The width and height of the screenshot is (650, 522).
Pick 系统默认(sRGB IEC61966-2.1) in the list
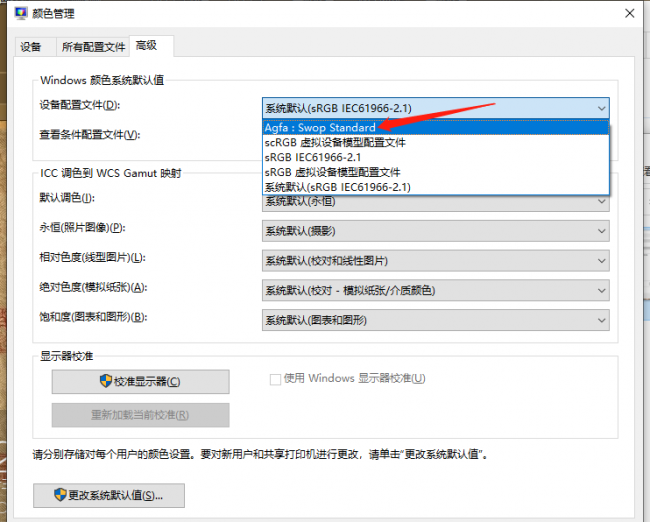point(436,187)
